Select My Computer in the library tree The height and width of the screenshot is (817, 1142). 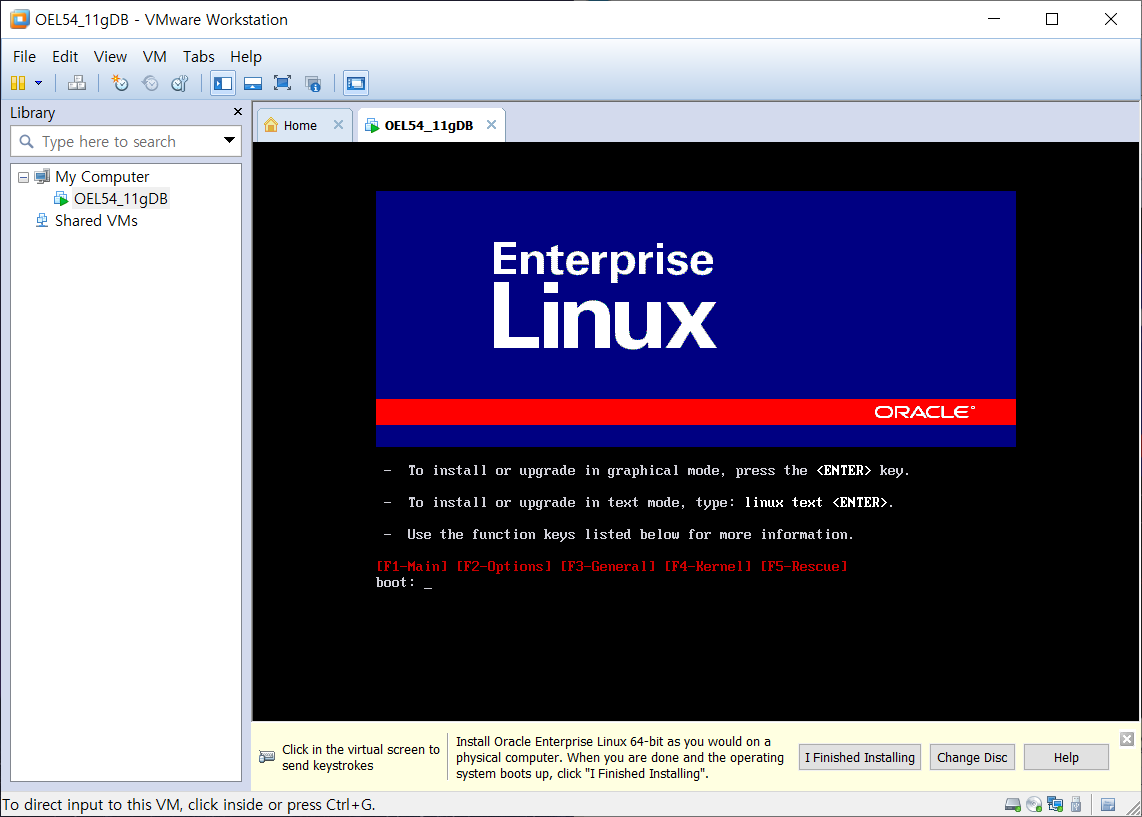click(102, 177)
